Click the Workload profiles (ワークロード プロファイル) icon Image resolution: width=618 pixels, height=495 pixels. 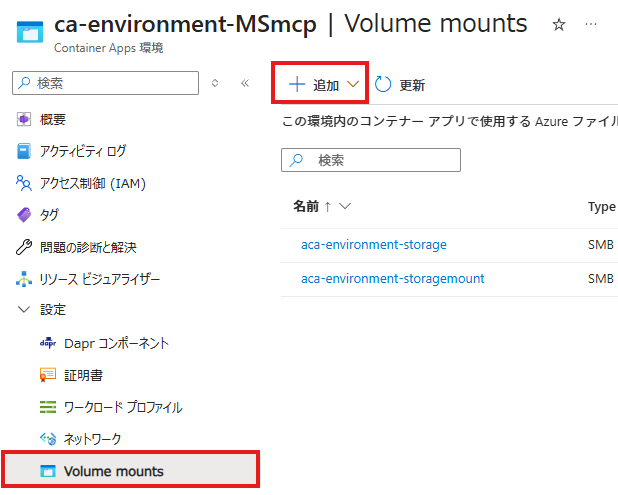[48, 407]
